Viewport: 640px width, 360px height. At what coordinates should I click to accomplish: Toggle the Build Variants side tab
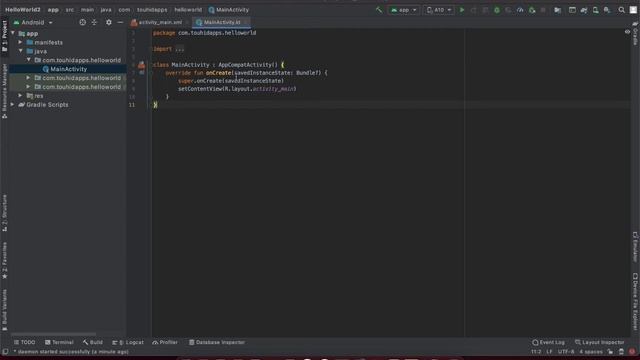point(4,309)
